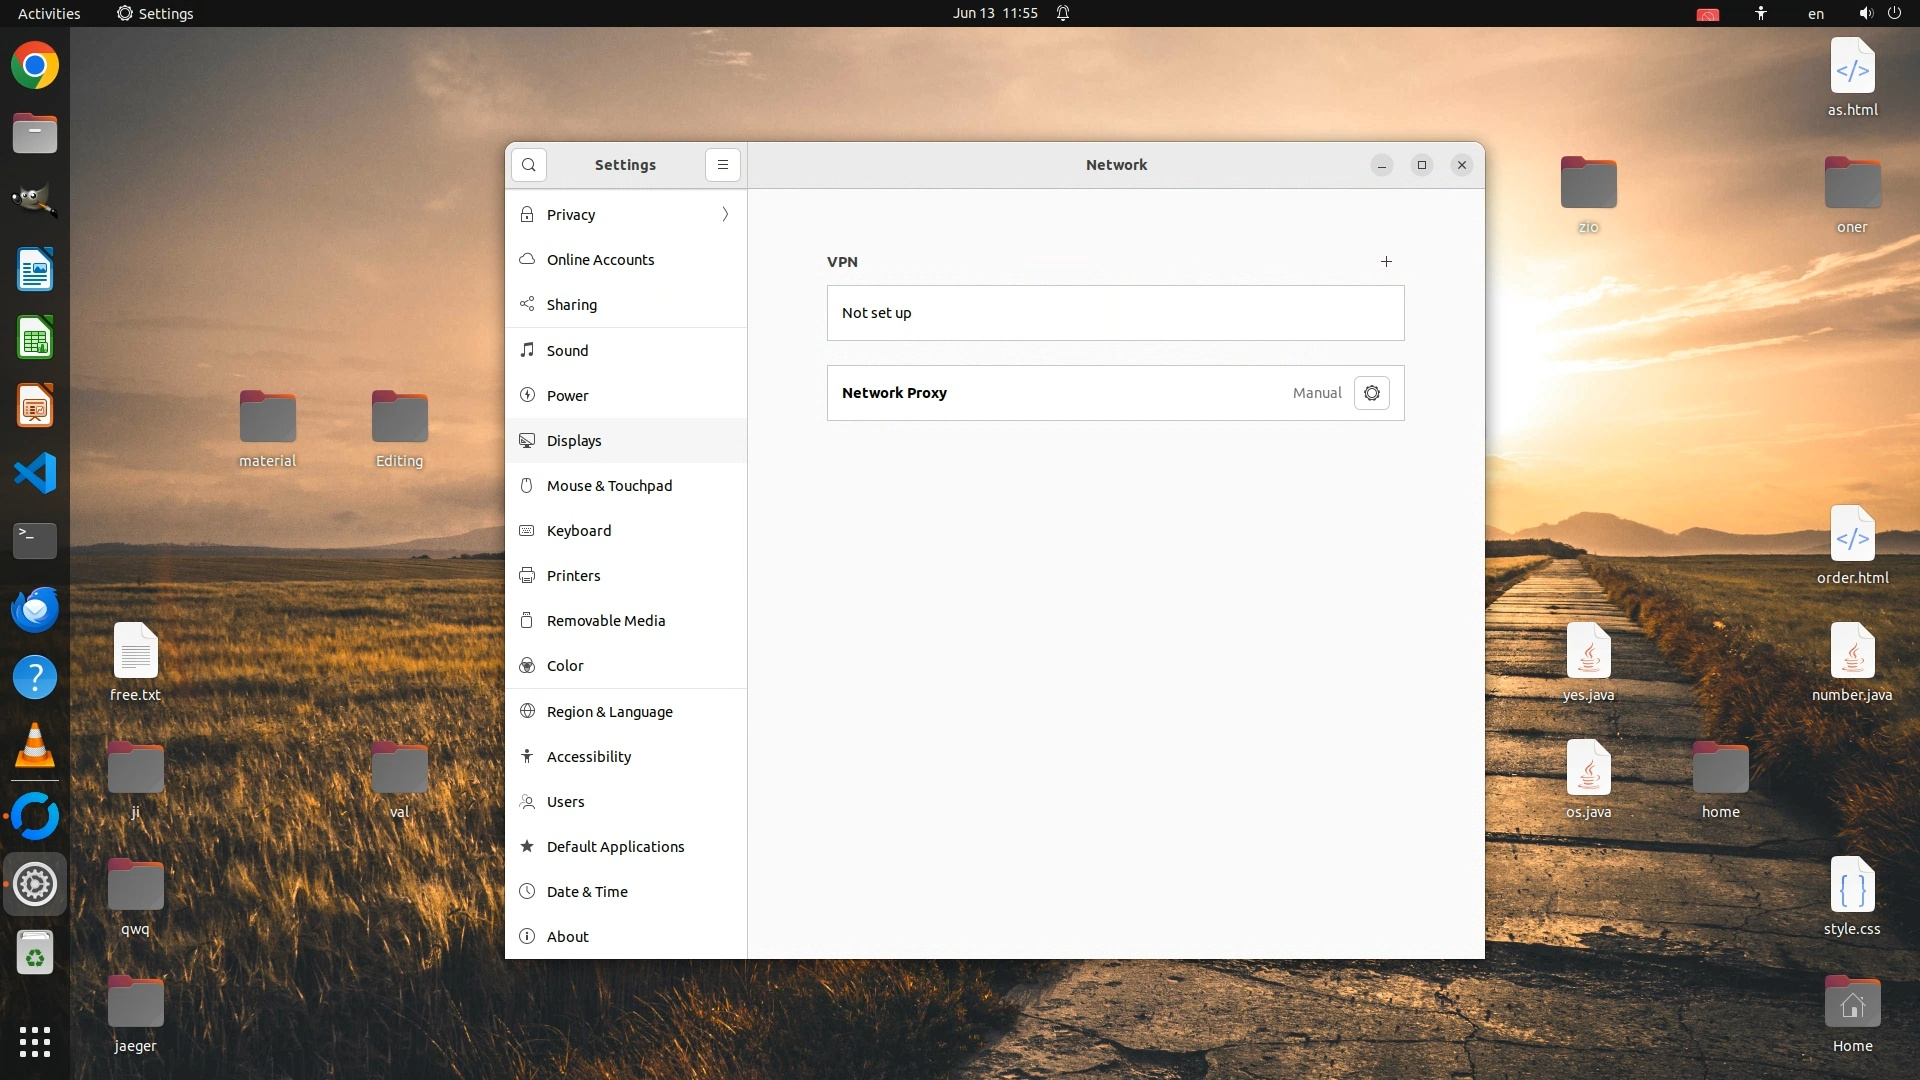Expand the Privacy submenu chevron
The width and height of the screenshot is (1920, 1080).
725,215
